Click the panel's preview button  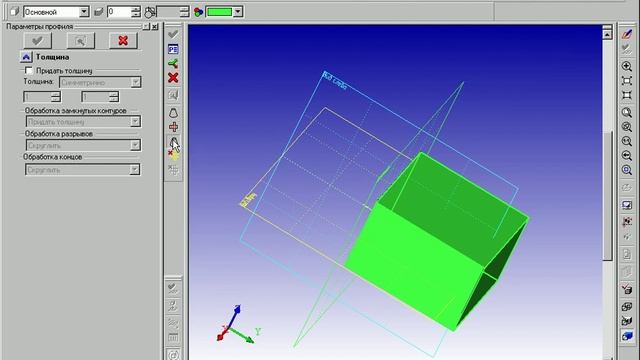pyautogui.click(x=80, y=41)
